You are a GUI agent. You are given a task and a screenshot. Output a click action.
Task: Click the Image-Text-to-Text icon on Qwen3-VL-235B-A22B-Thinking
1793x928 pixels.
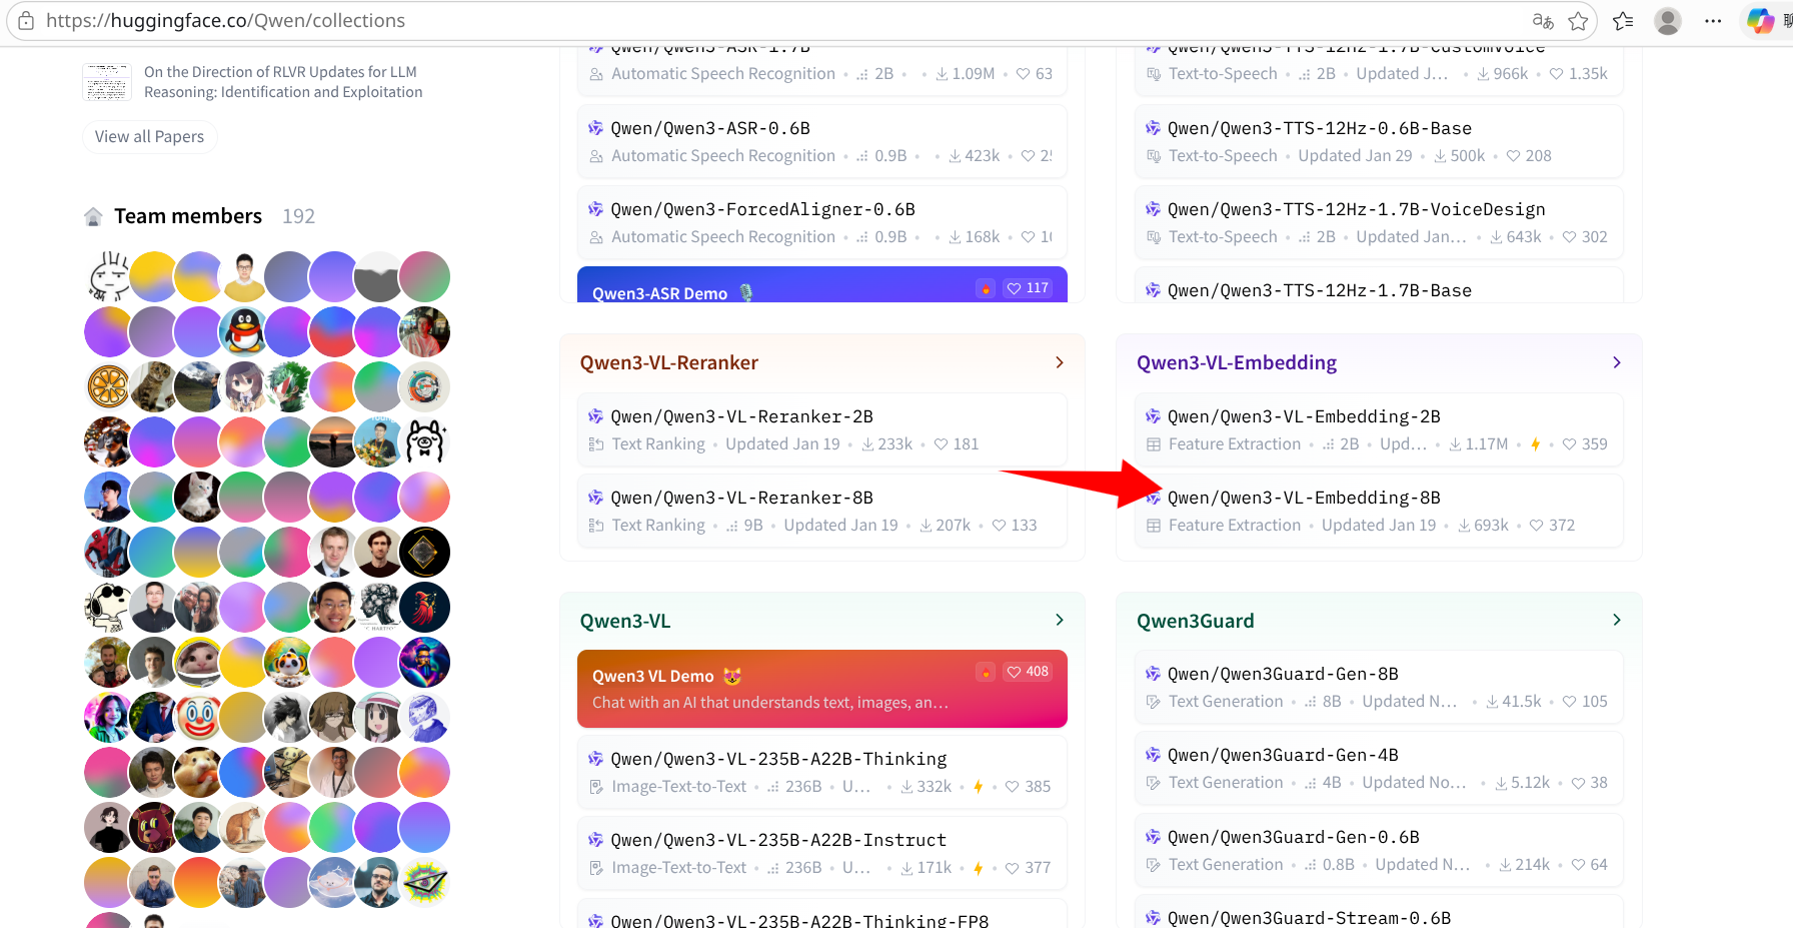[x=596, y=787]
